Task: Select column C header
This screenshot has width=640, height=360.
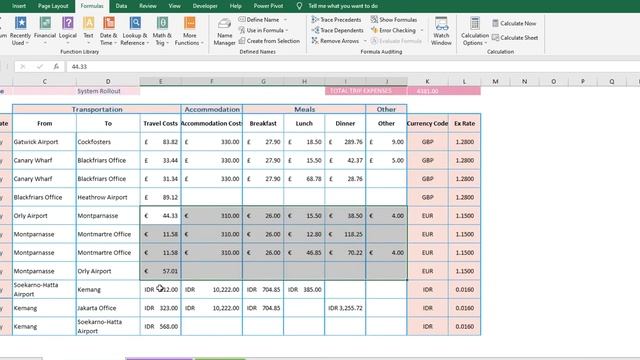Action: click(x=44, y=82)
